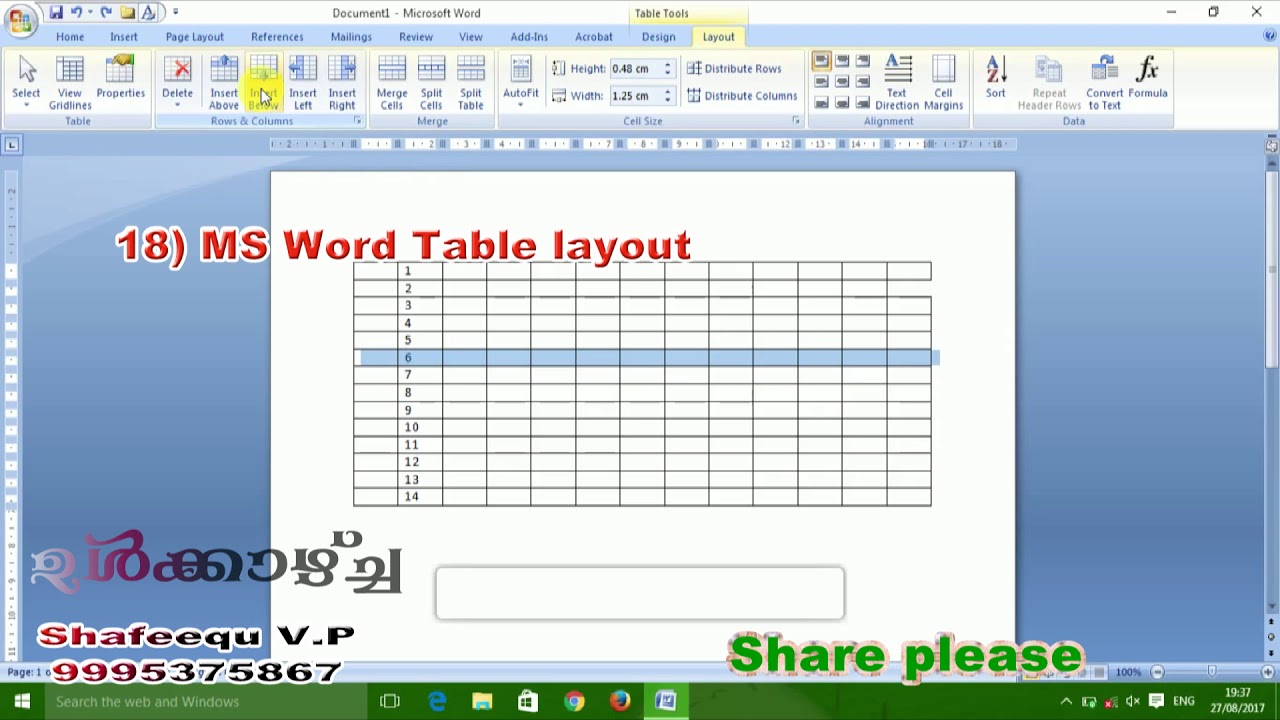The image size is (1280, 720).
Task: Set Align Bottom Right cell alignment
Action: [863, 102]
